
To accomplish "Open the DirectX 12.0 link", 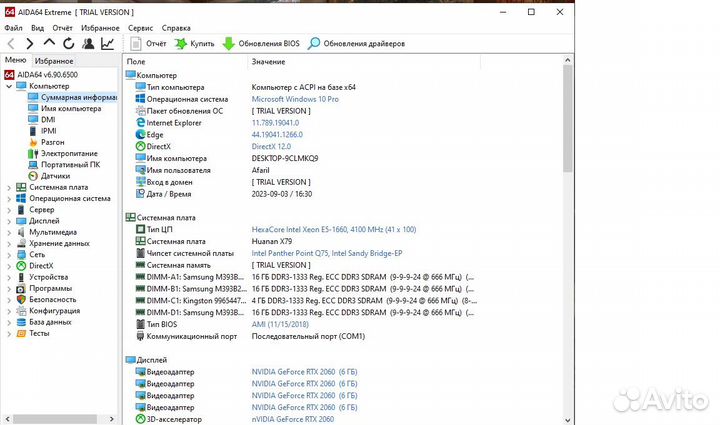I will [271, 147].
